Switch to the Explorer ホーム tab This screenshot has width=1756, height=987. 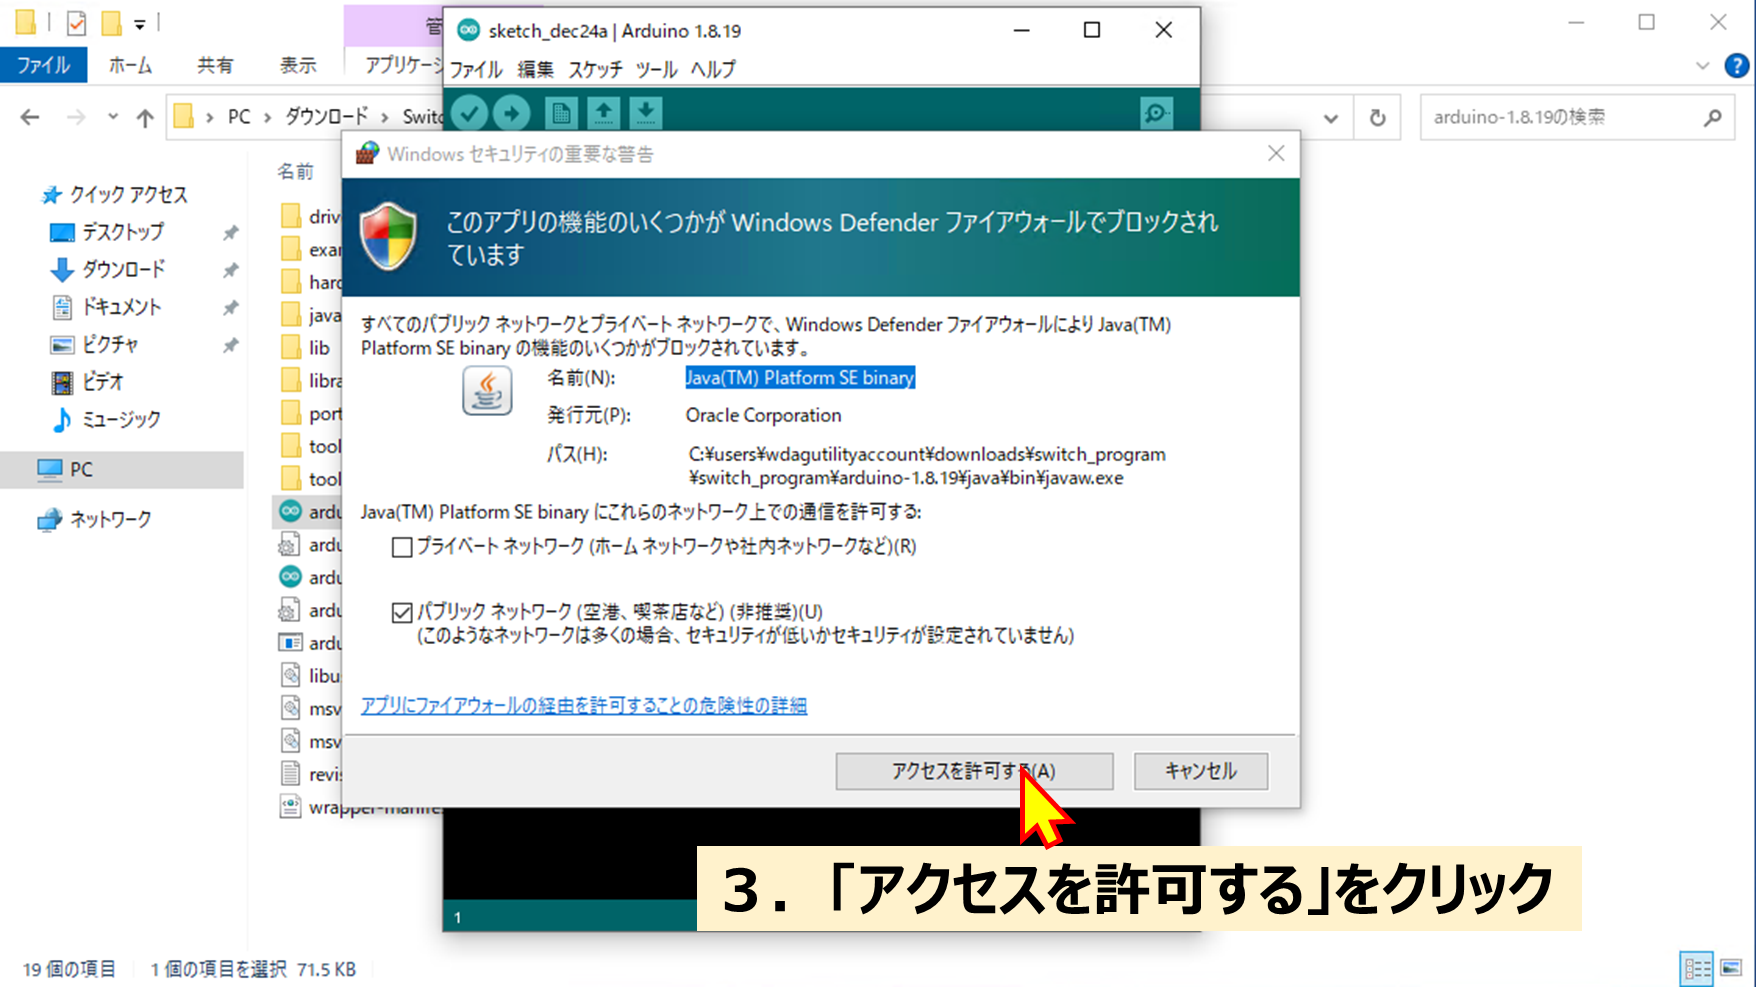pyautogui.click(x=130, y=66)
